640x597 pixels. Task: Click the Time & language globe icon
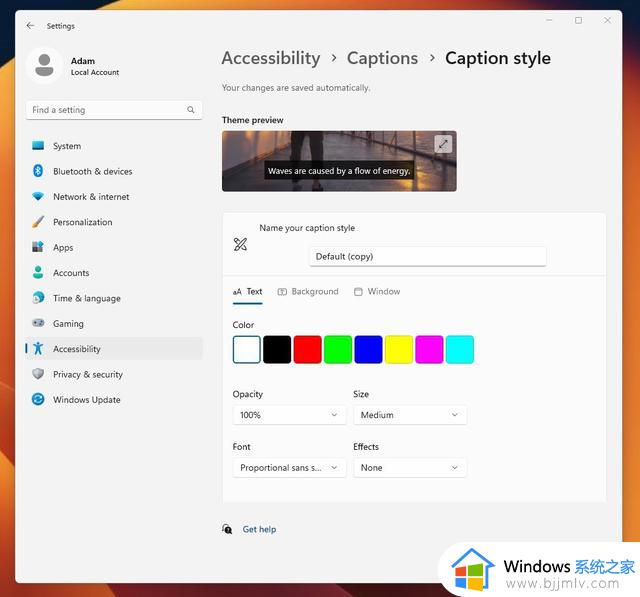pyautogui.click(x=38, y=297)
